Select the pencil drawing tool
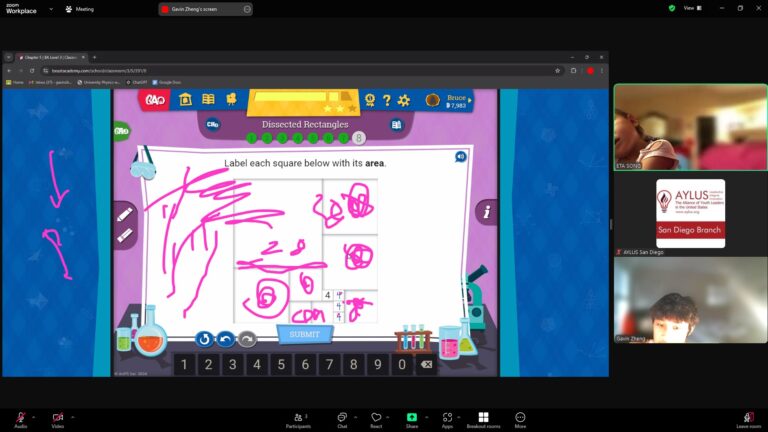The image size is (768, 432). (x=124, y=215)
